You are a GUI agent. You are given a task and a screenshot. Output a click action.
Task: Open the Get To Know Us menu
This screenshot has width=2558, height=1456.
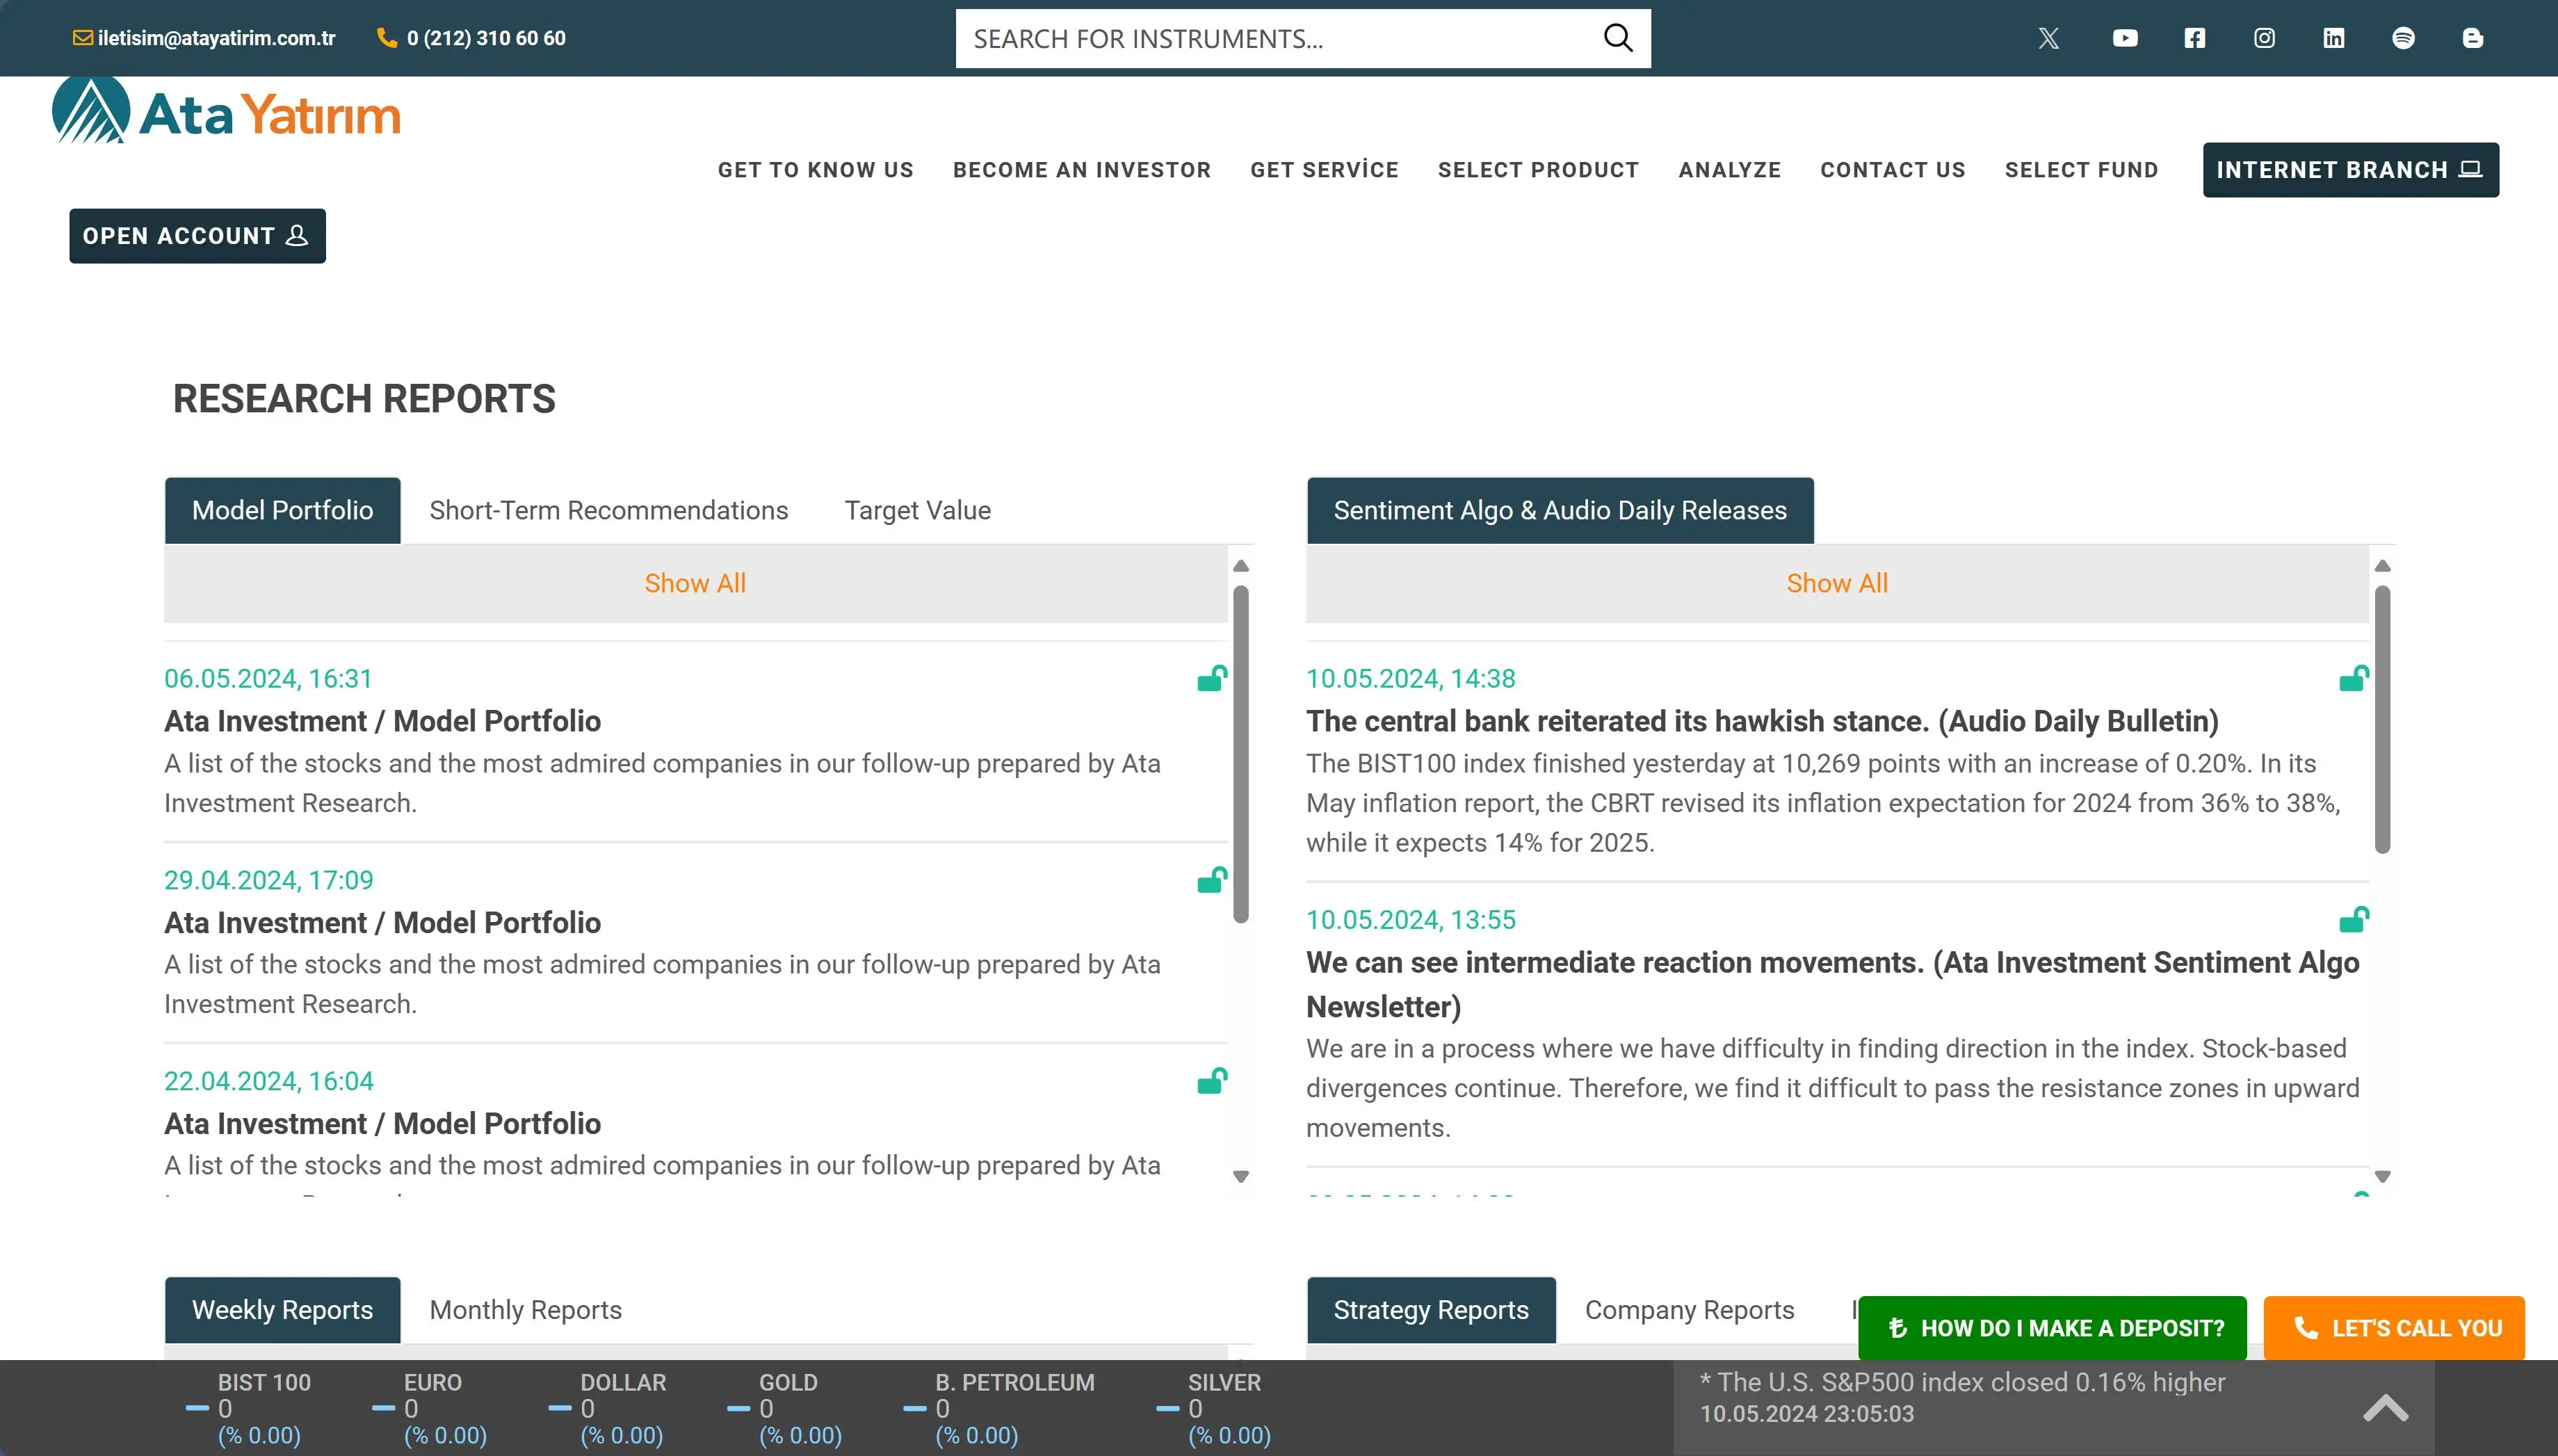coord(816,170)
